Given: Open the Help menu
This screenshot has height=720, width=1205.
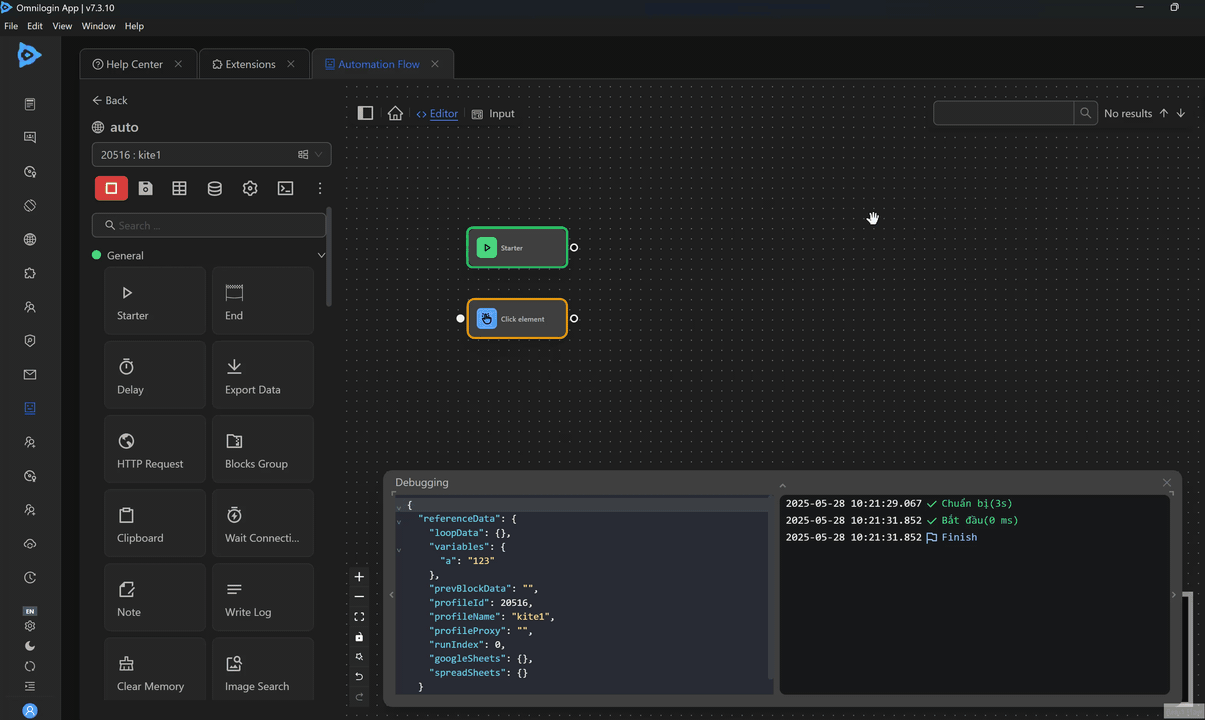Looking at the screenshot, I should click(x=134, y=26).
